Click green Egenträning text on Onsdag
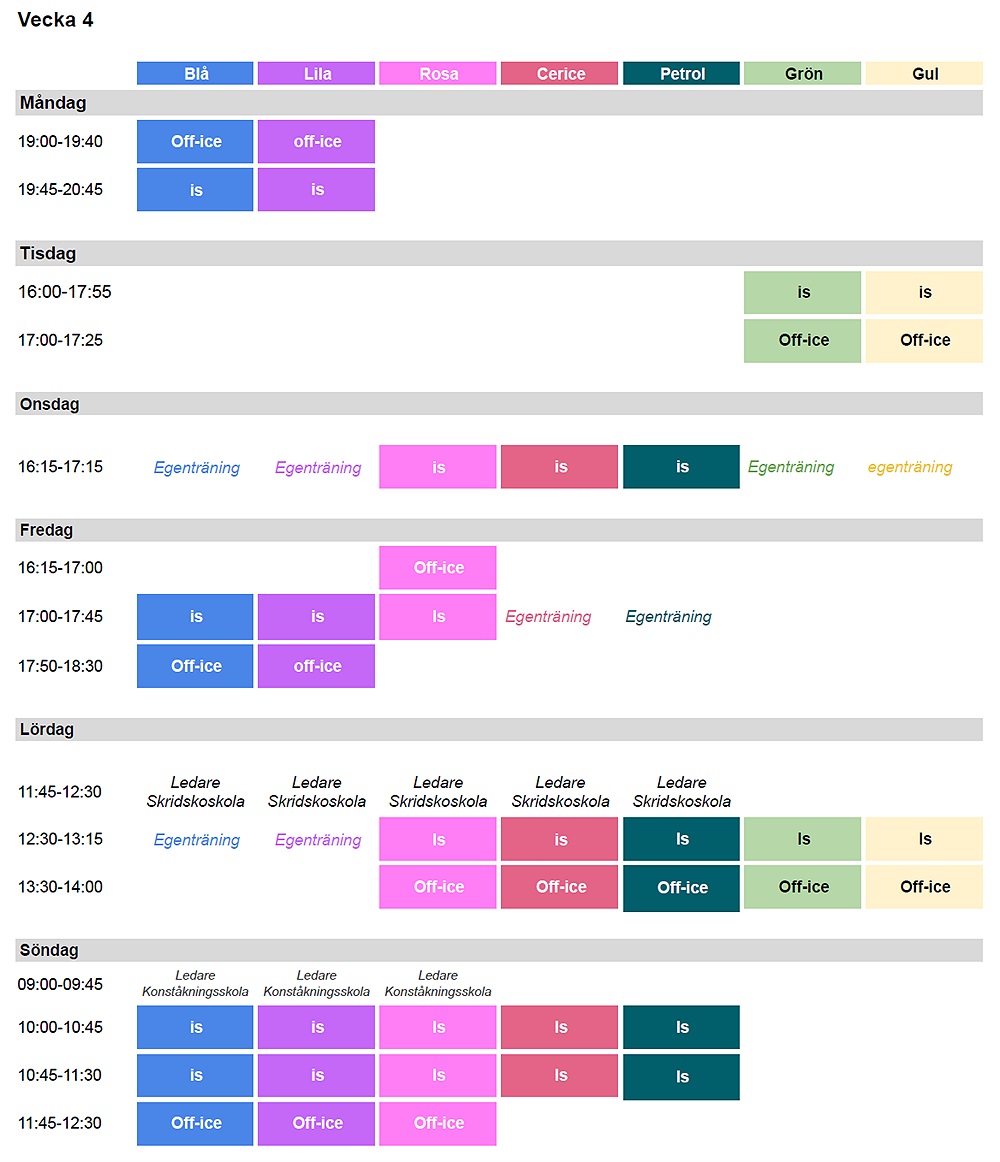The width and height of the screenshot is (1000, 1162). tap(790, 467)
